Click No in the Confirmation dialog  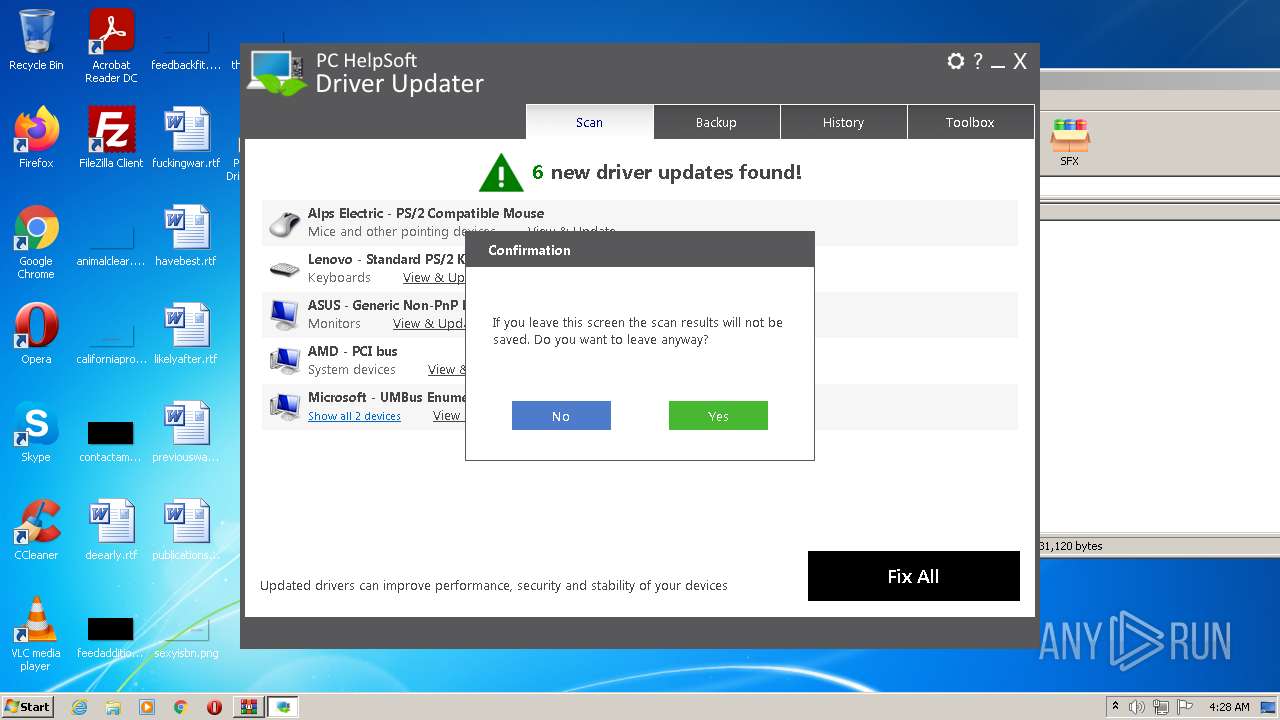(561, 416)
